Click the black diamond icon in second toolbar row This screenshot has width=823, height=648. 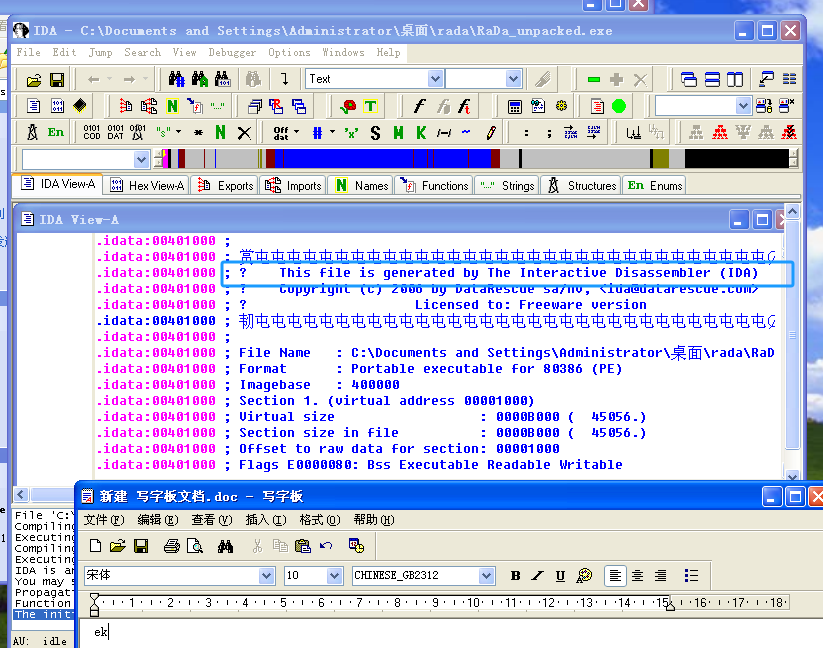80,106
